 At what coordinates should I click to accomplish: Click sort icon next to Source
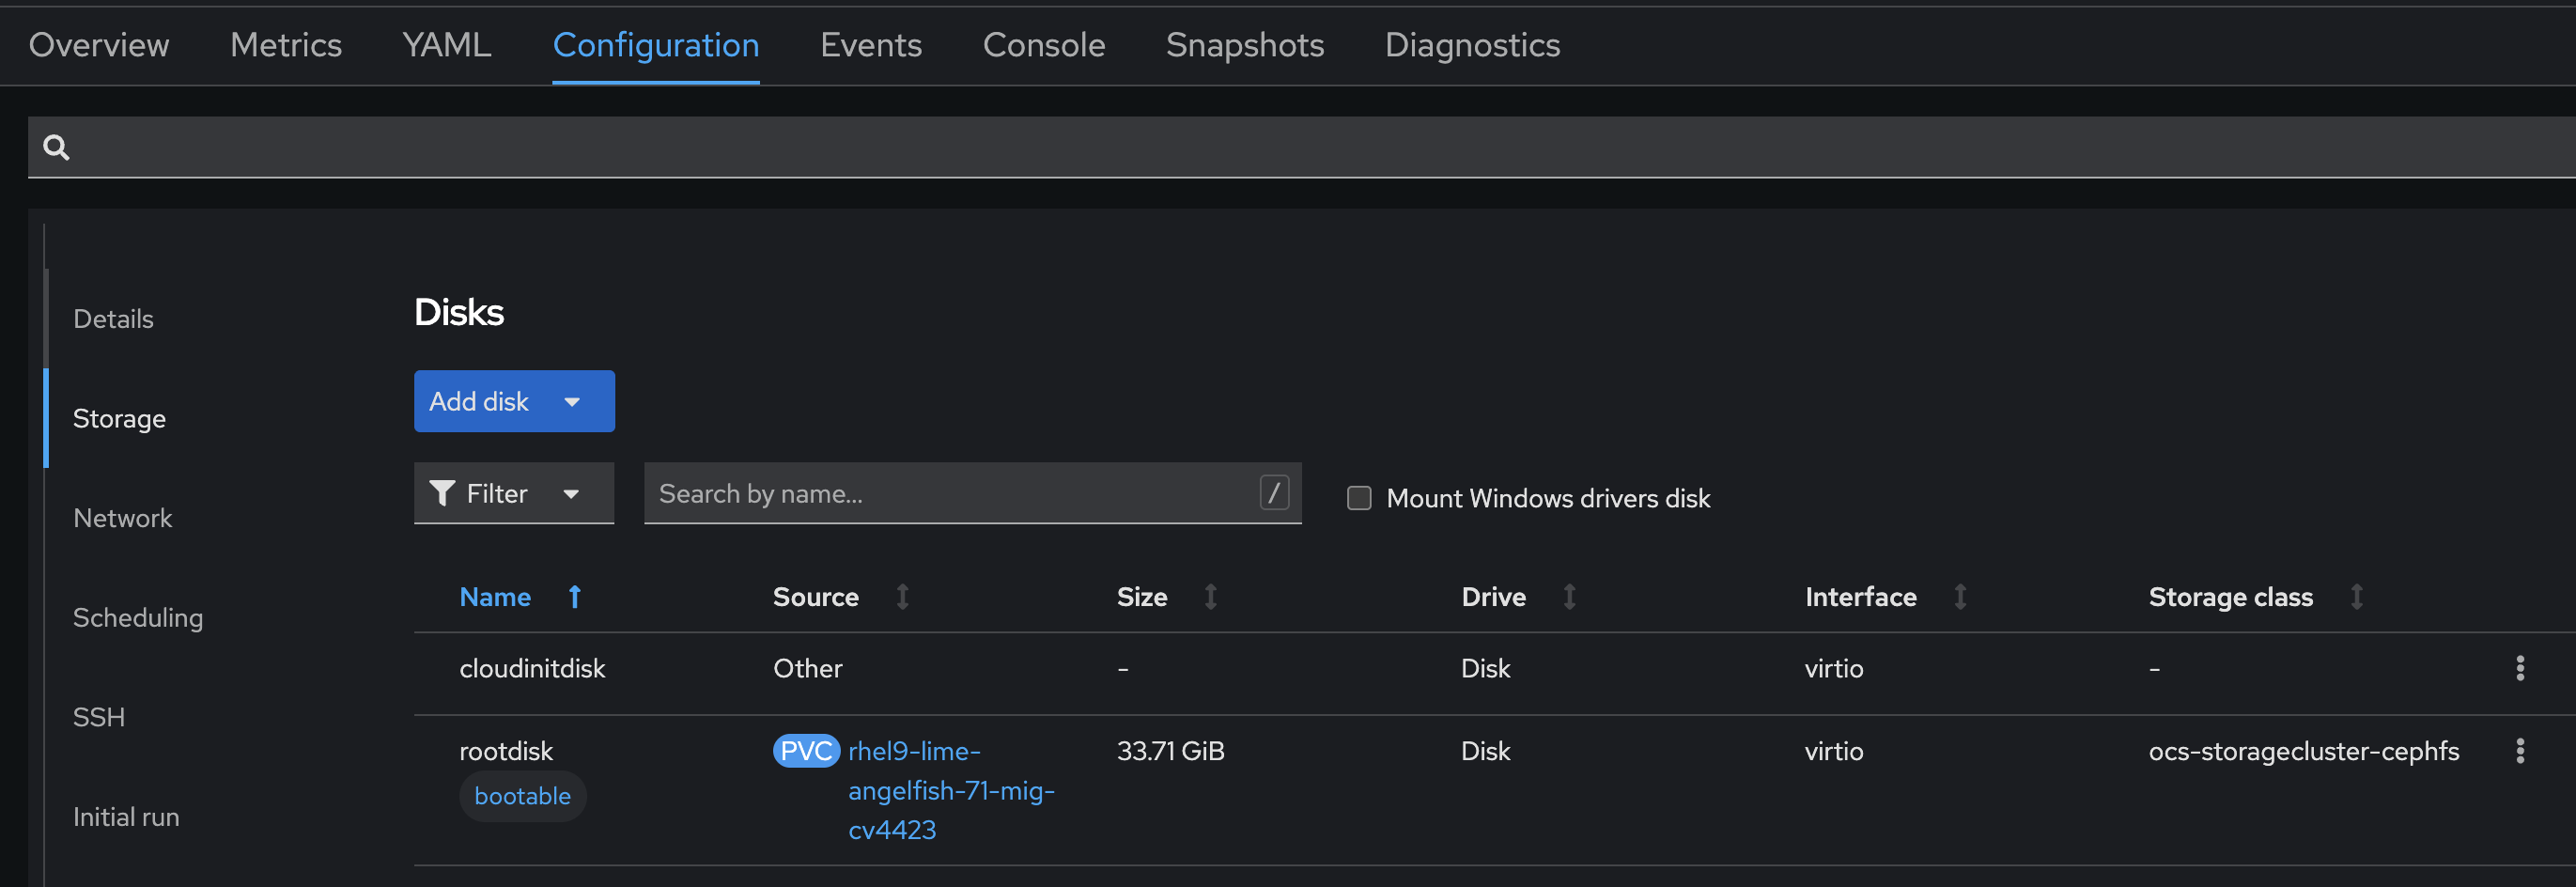[x=902, y=597]
